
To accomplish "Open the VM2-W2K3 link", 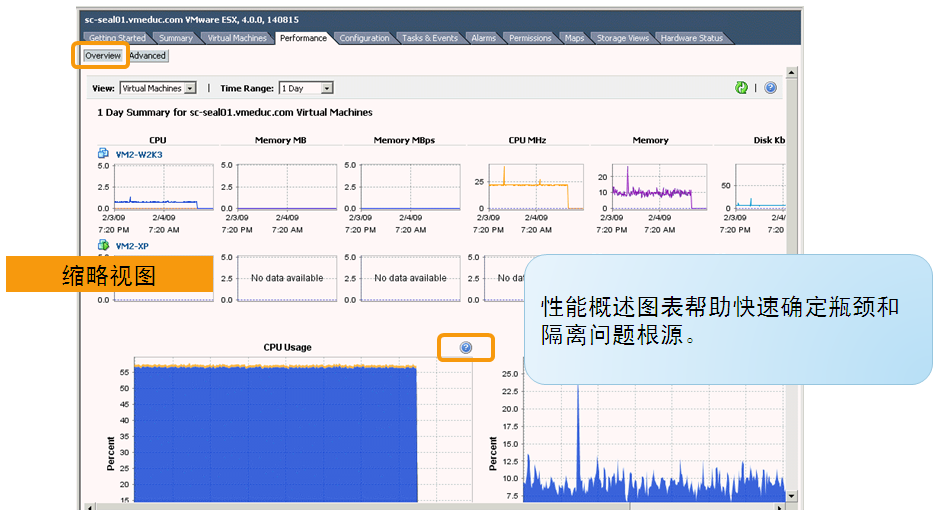I will (139, 154).
